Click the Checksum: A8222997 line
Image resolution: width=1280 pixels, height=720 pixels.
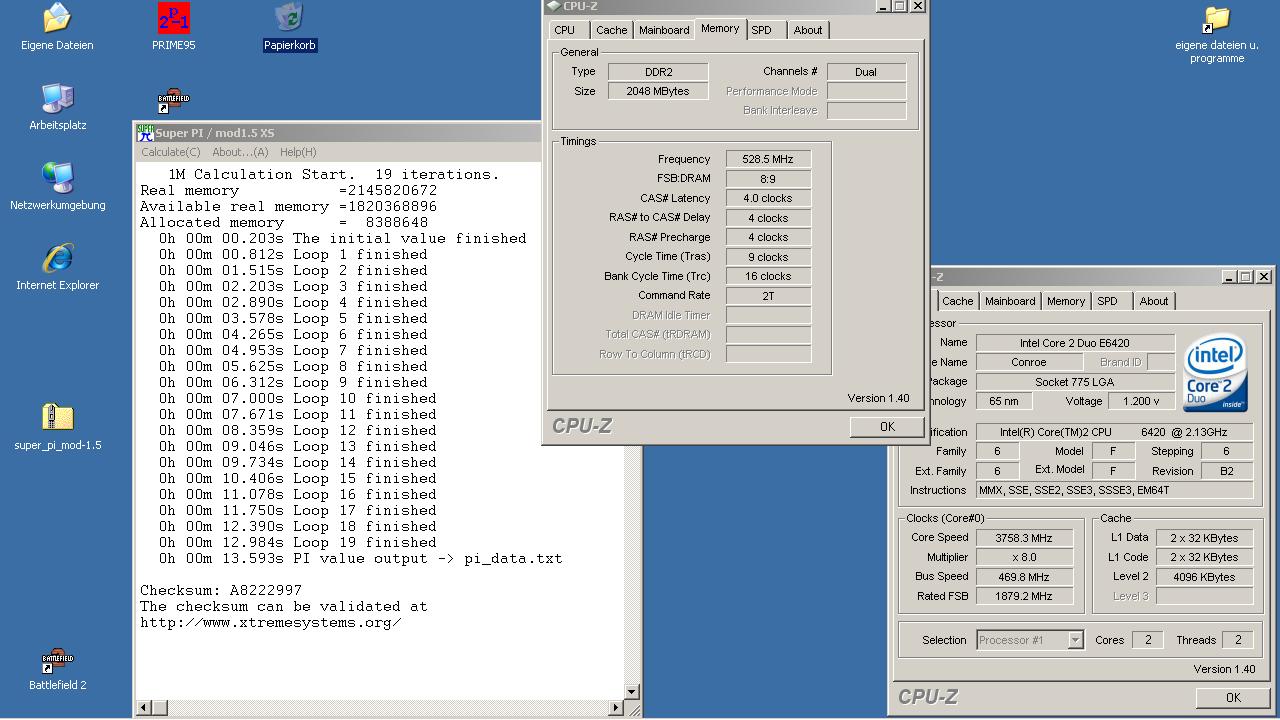[x=220, y=590]
